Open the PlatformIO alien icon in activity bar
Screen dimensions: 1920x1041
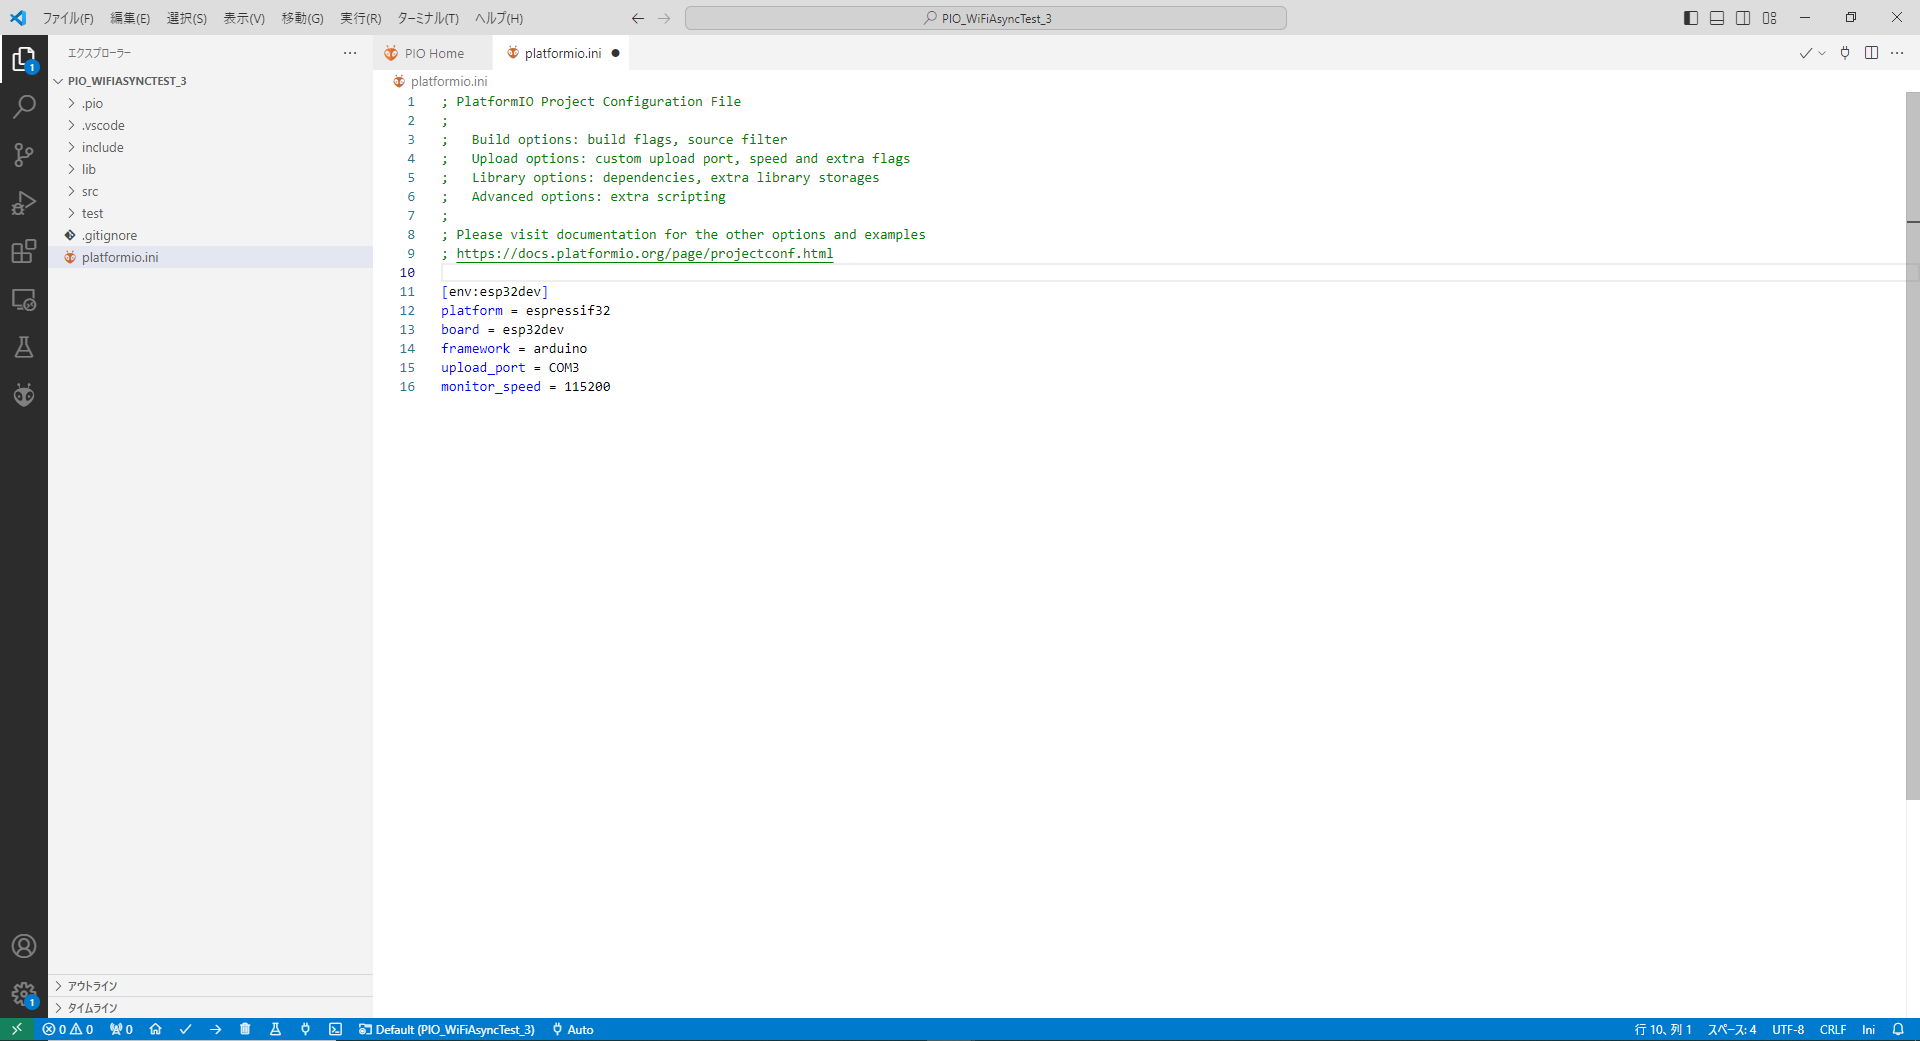tap(24, 395)
